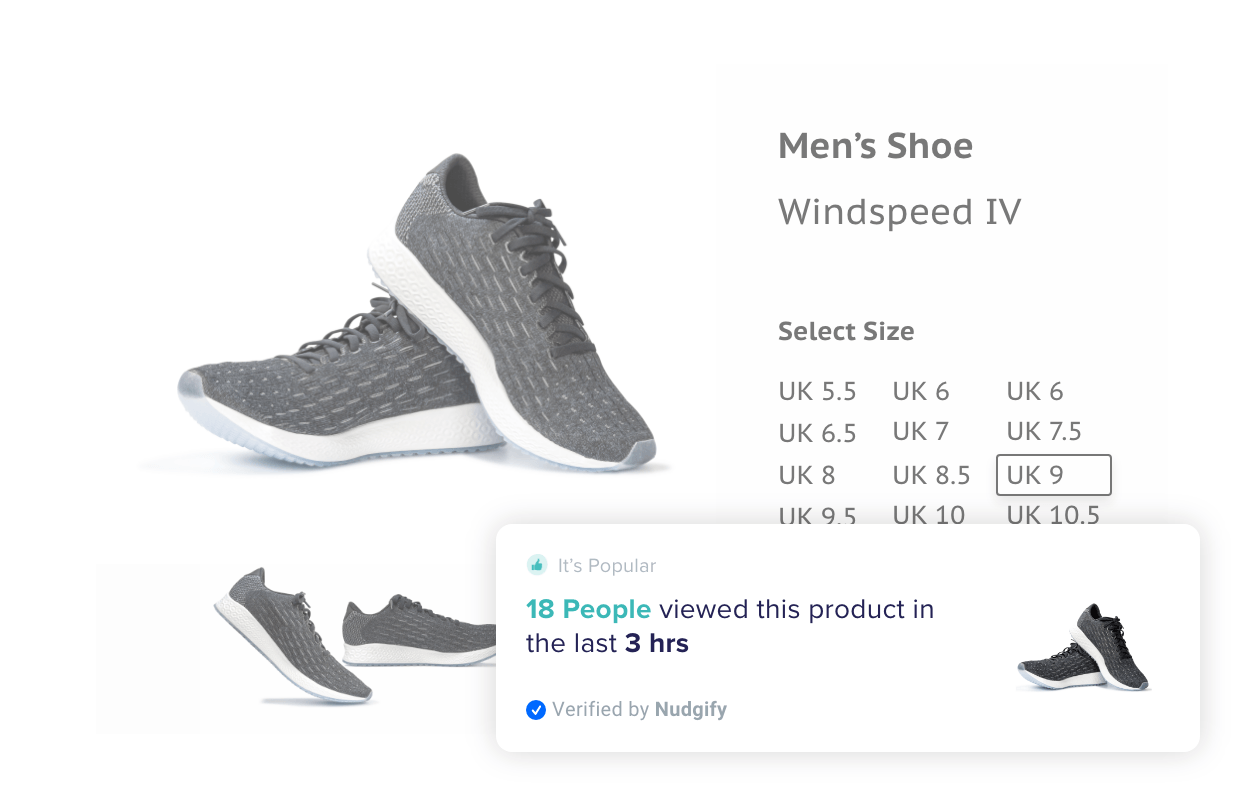
Task: Open the Nudgify verification link
Action: pyautogui.click(x=690, y=710)
